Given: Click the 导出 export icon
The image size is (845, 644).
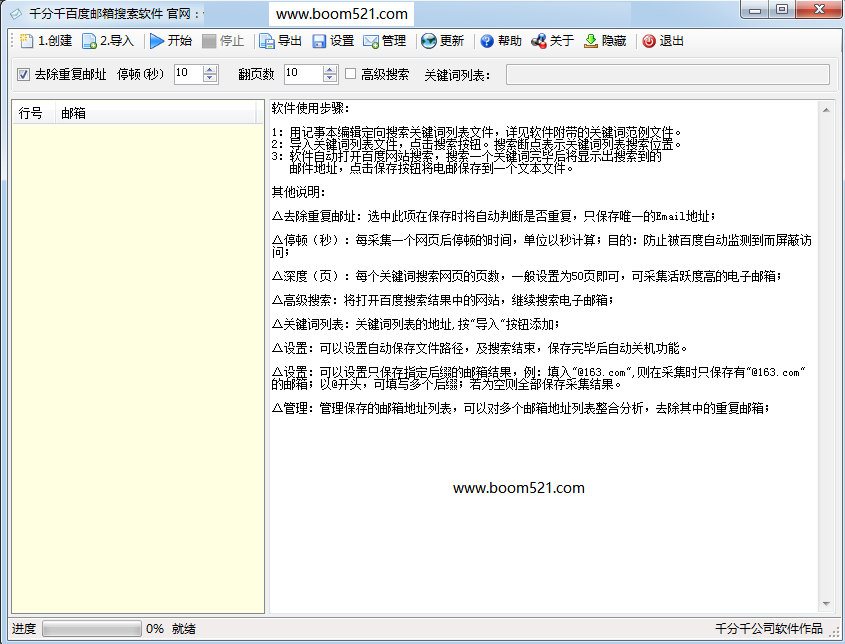Looking at the screenshot, I should [267, 41].
